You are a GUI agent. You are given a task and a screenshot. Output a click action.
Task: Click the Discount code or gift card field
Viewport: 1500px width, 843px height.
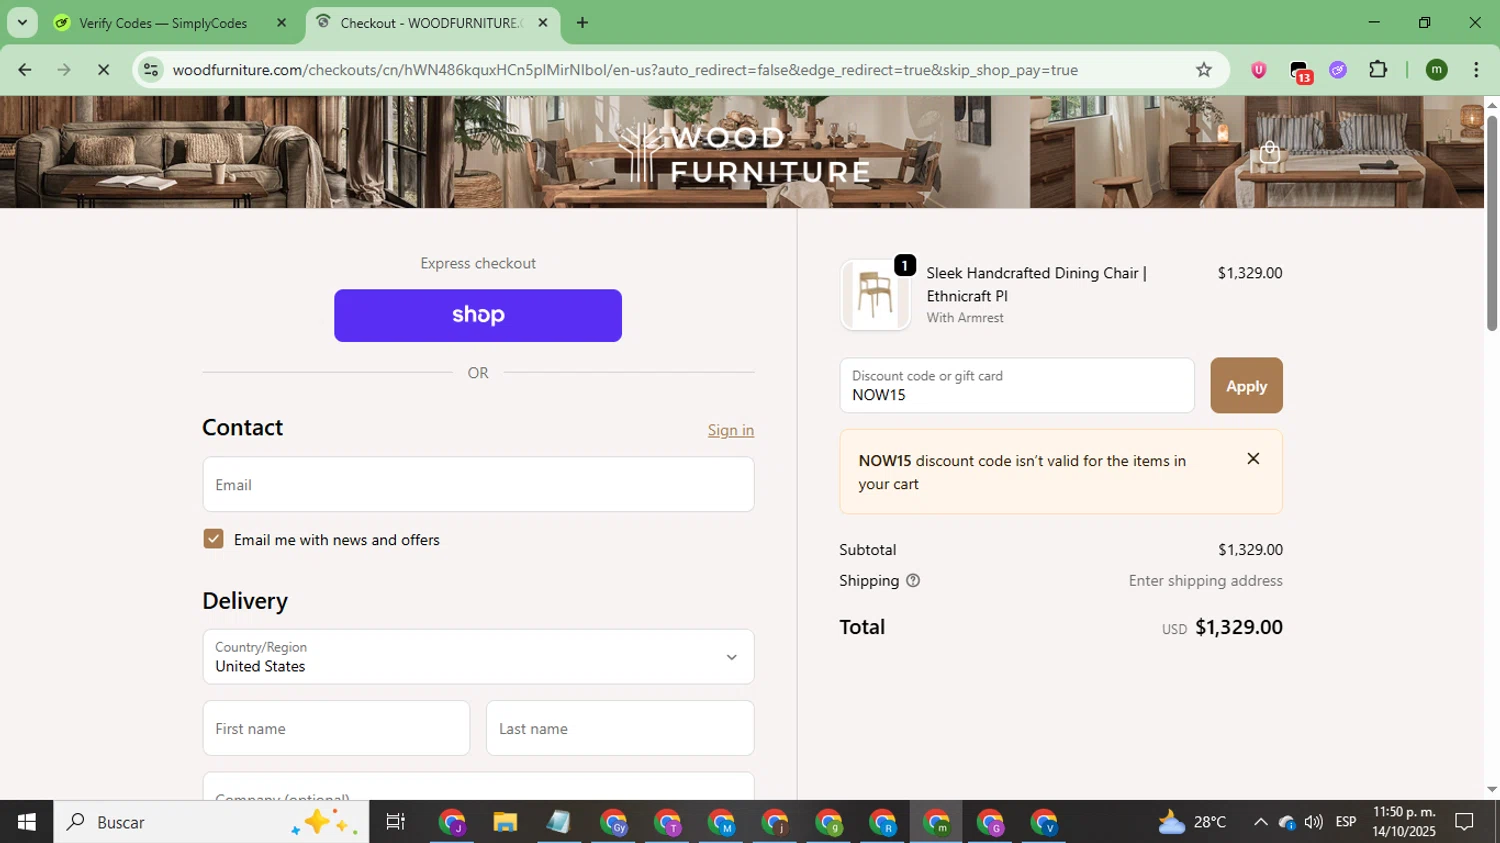tap(1017, 386)
